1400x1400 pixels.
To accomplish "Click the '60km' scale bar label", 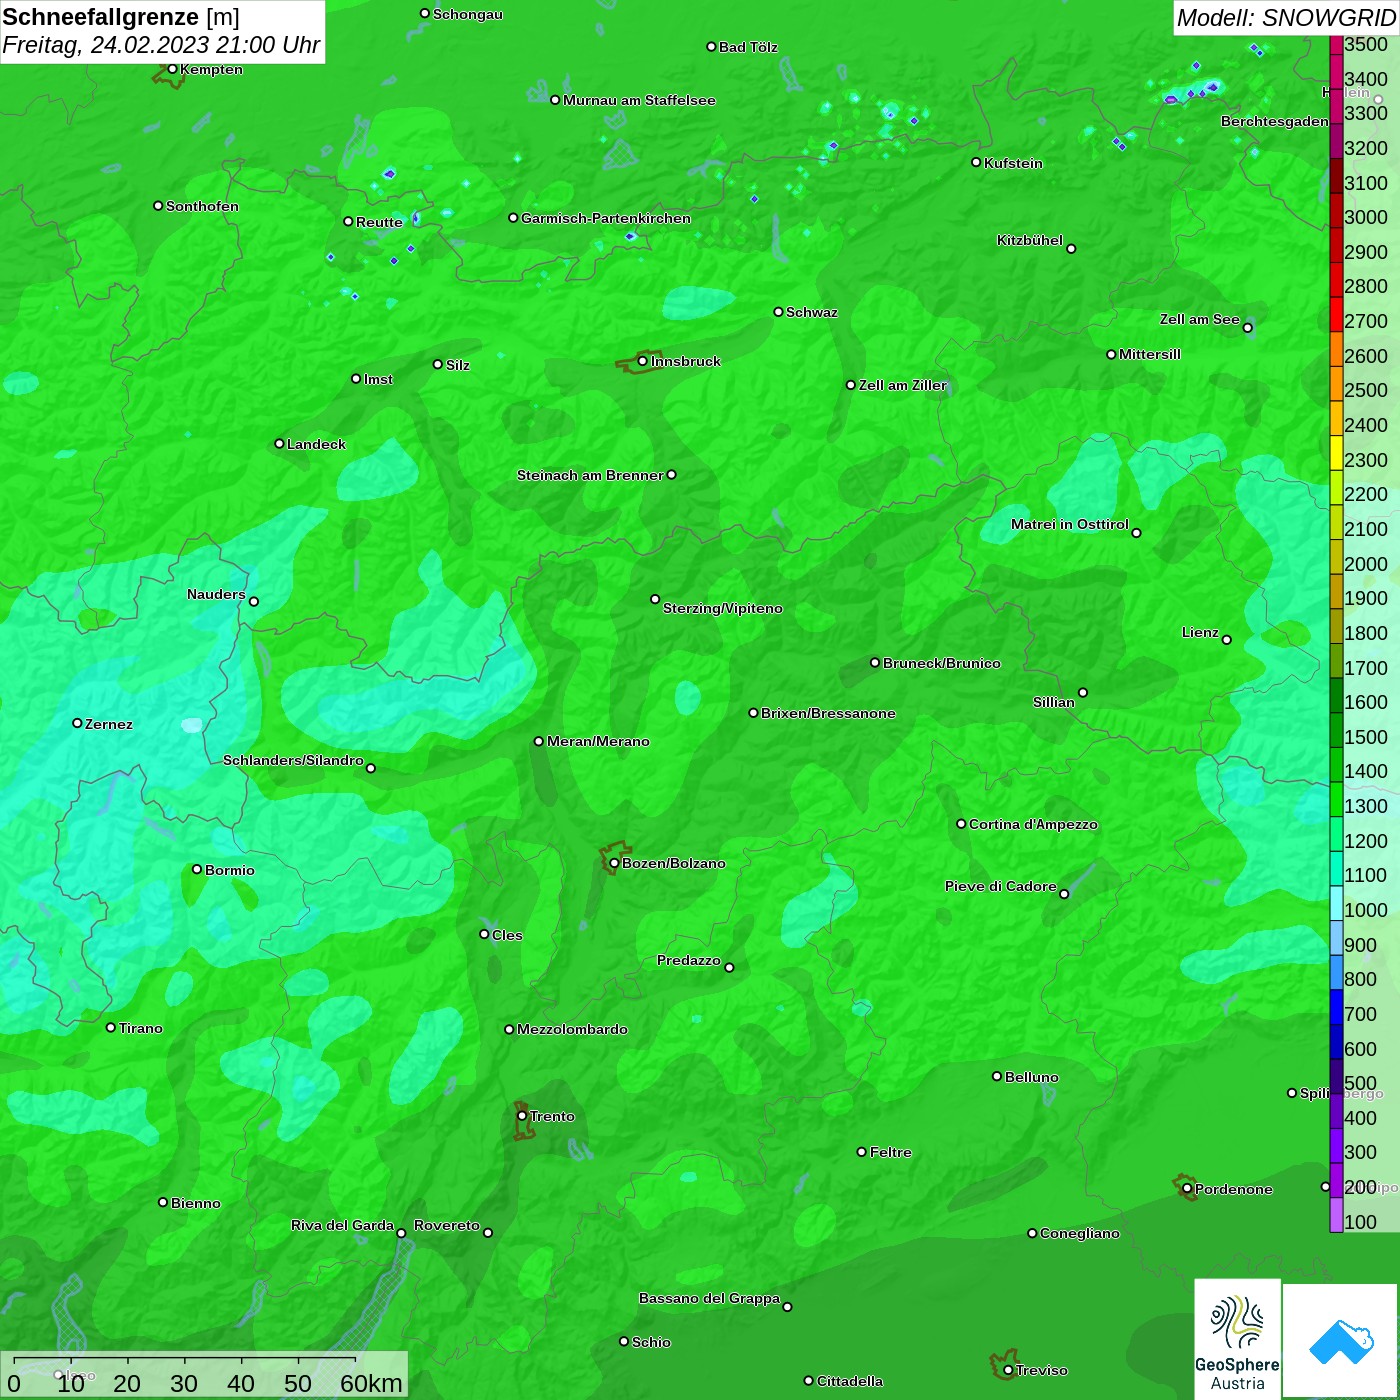I will pyautogui.click(x=371, y=1383).
